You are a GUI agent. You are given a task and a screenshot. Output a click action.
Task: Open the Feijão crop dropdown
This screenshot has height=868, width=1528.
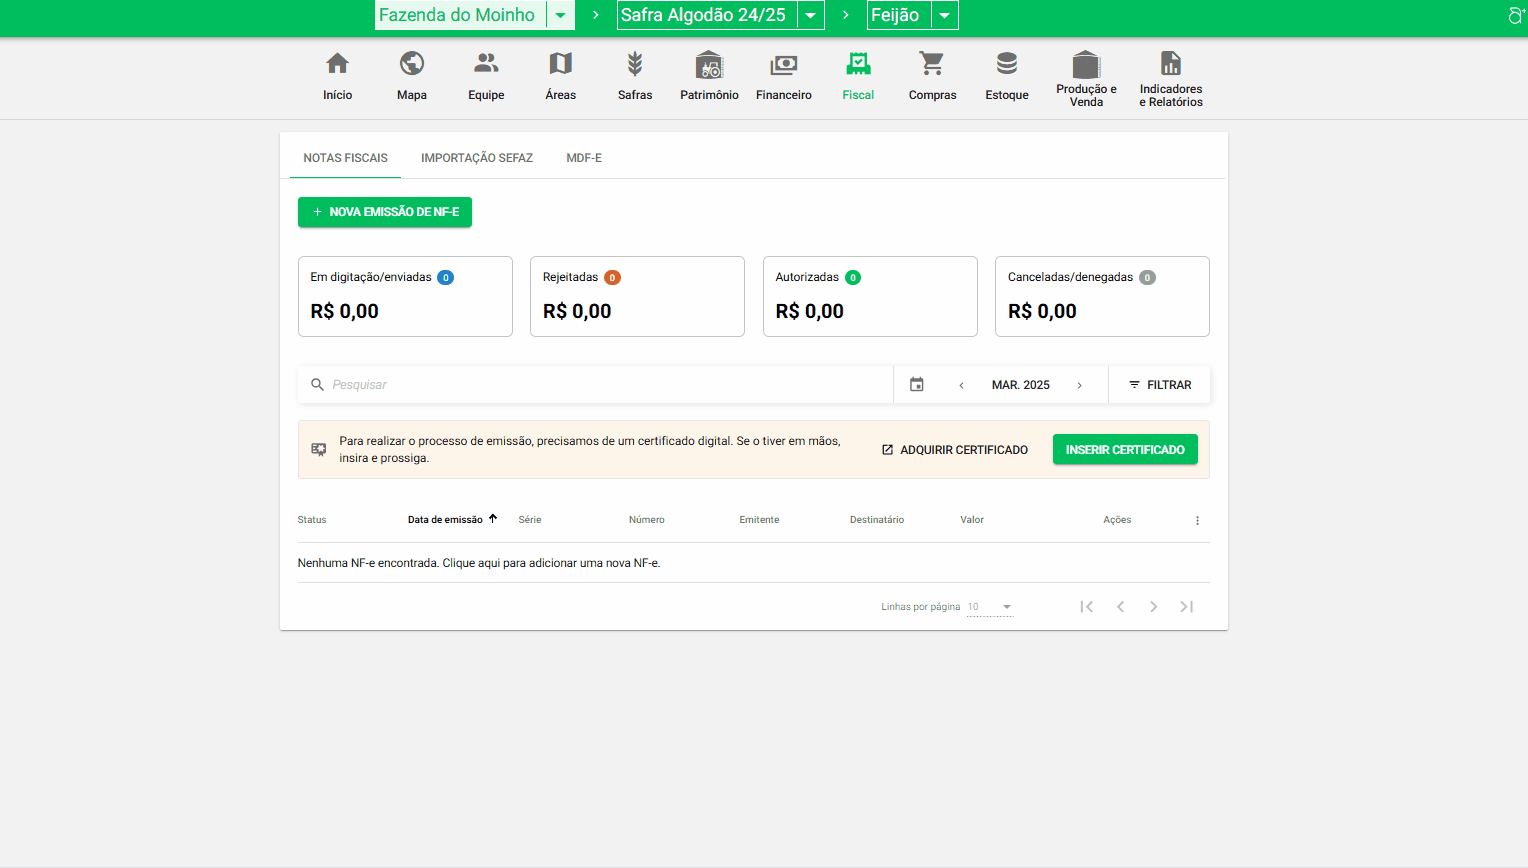[x=944, y=15]
